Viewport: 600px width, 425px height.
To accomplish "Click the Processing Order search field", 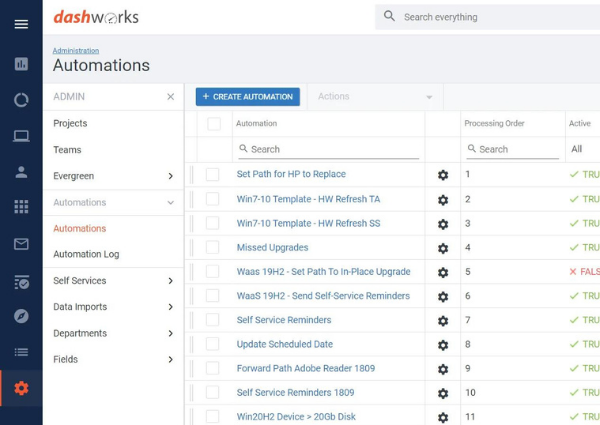I will (x=513, y=149).
